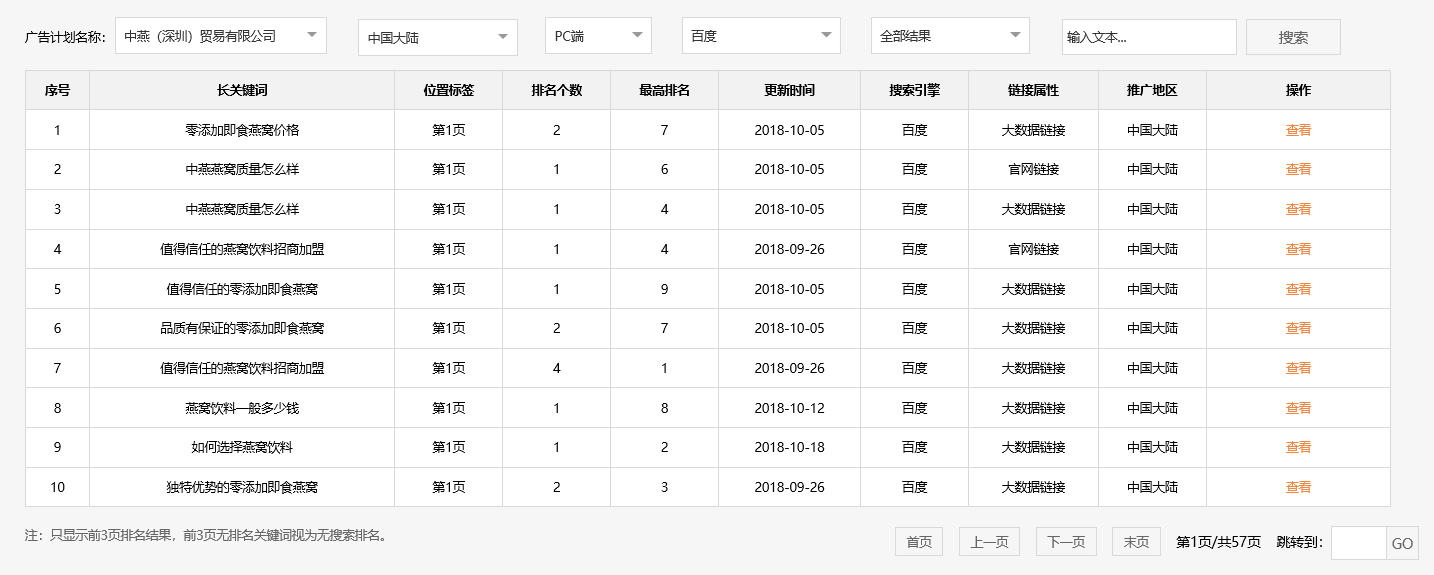
Task: Click 官网链接 in row 4
Action: [1033, 249]
